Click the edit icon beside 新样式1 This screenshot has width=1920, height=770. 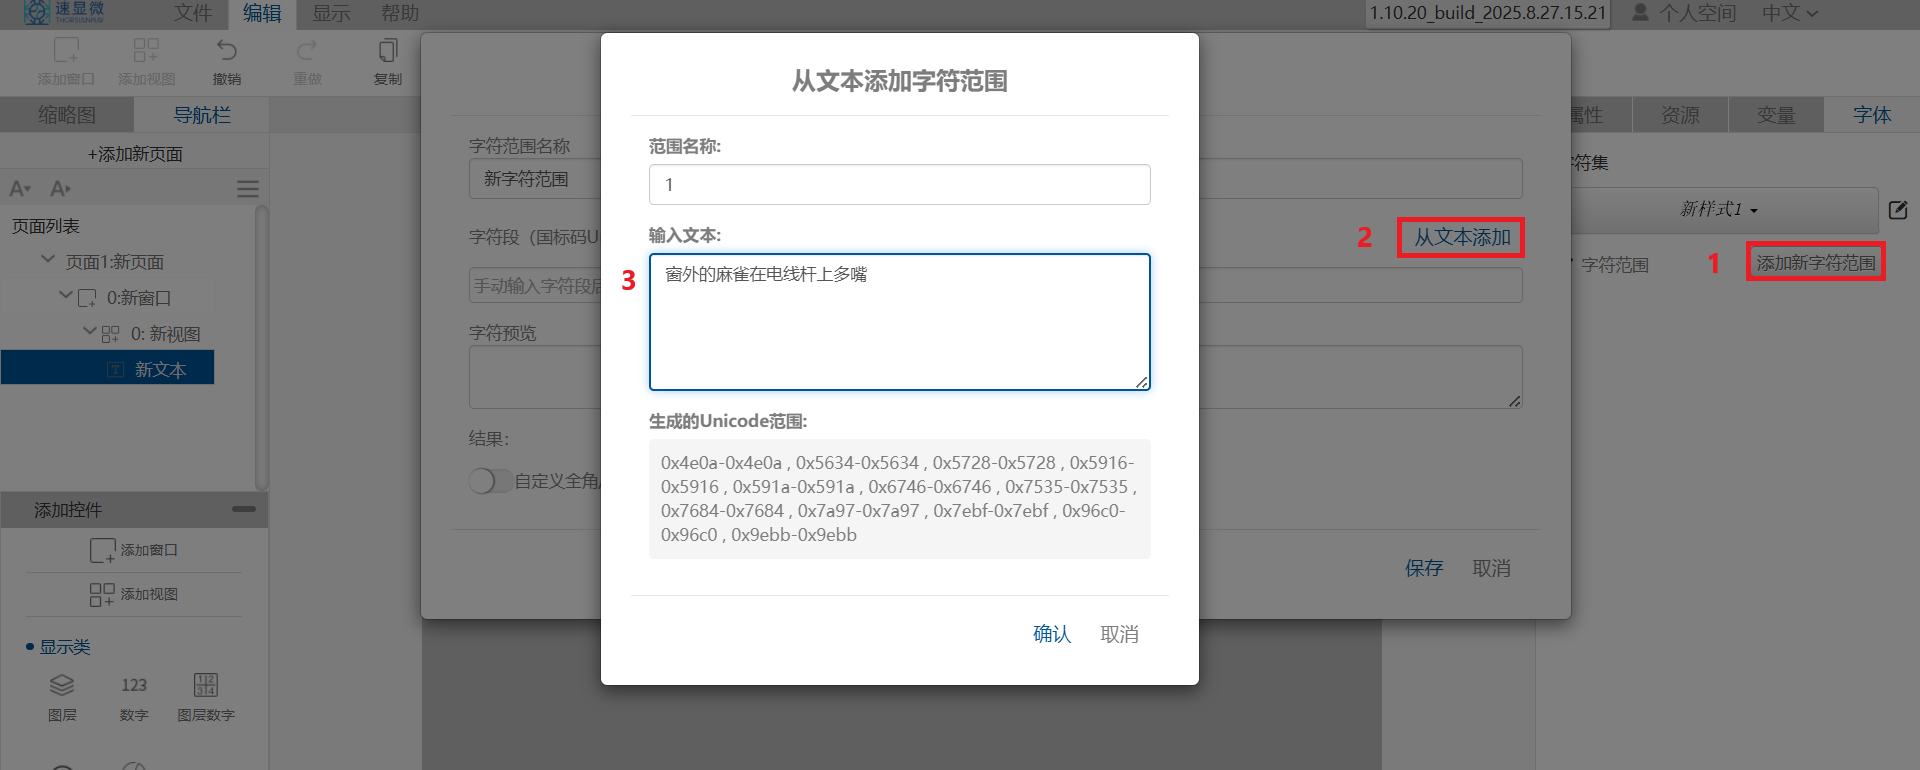click(1897, 210)
